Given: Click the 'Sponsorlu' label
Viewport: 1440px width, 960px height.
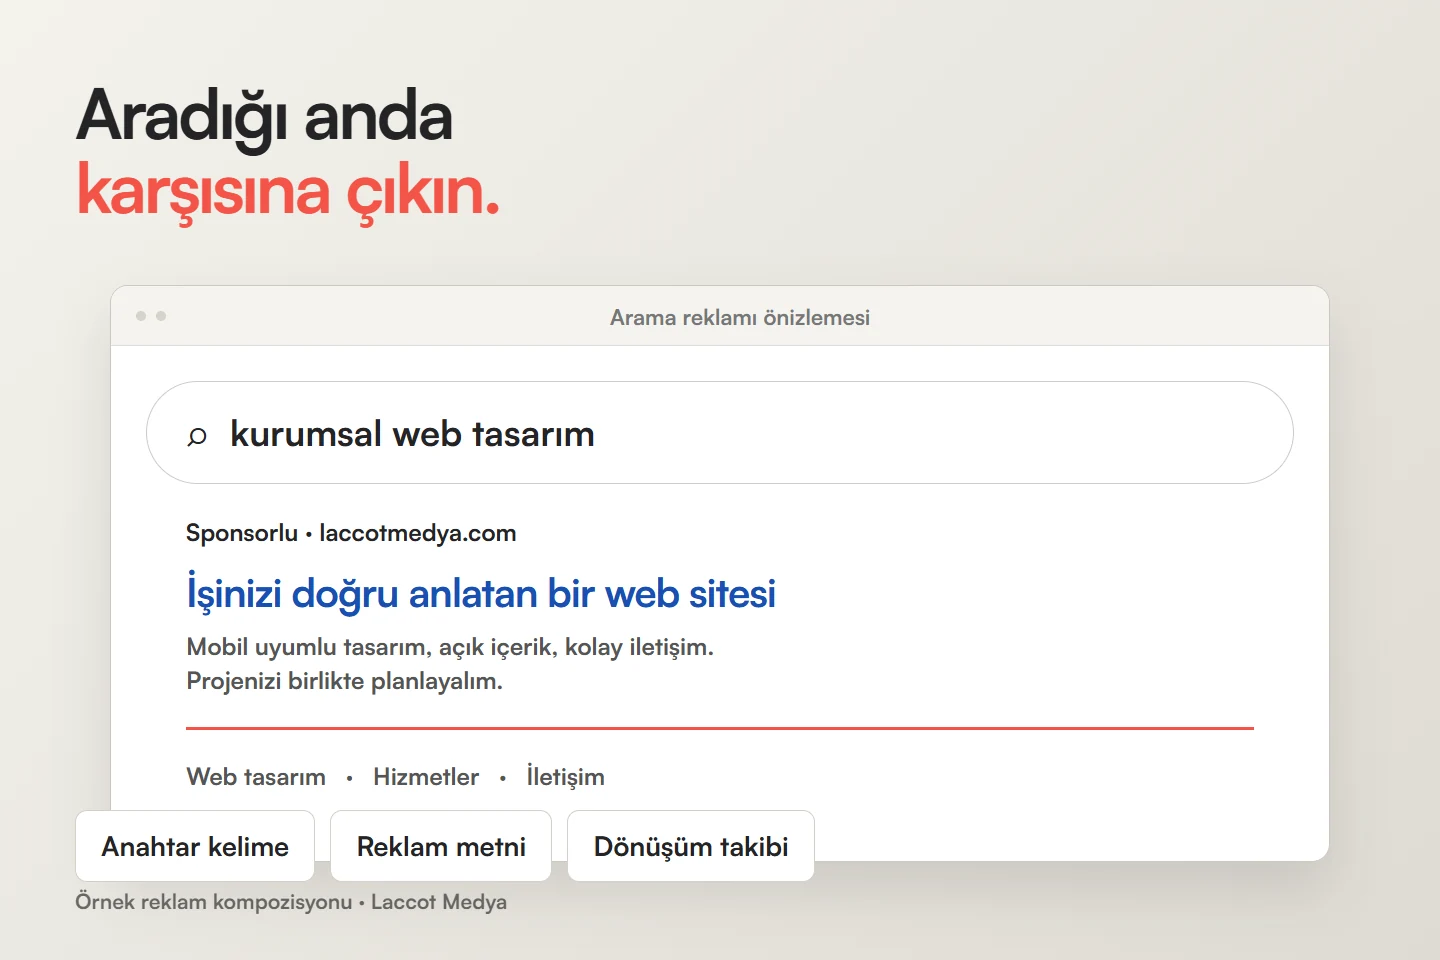Looking at the screenshot, I should click(242, 533).
